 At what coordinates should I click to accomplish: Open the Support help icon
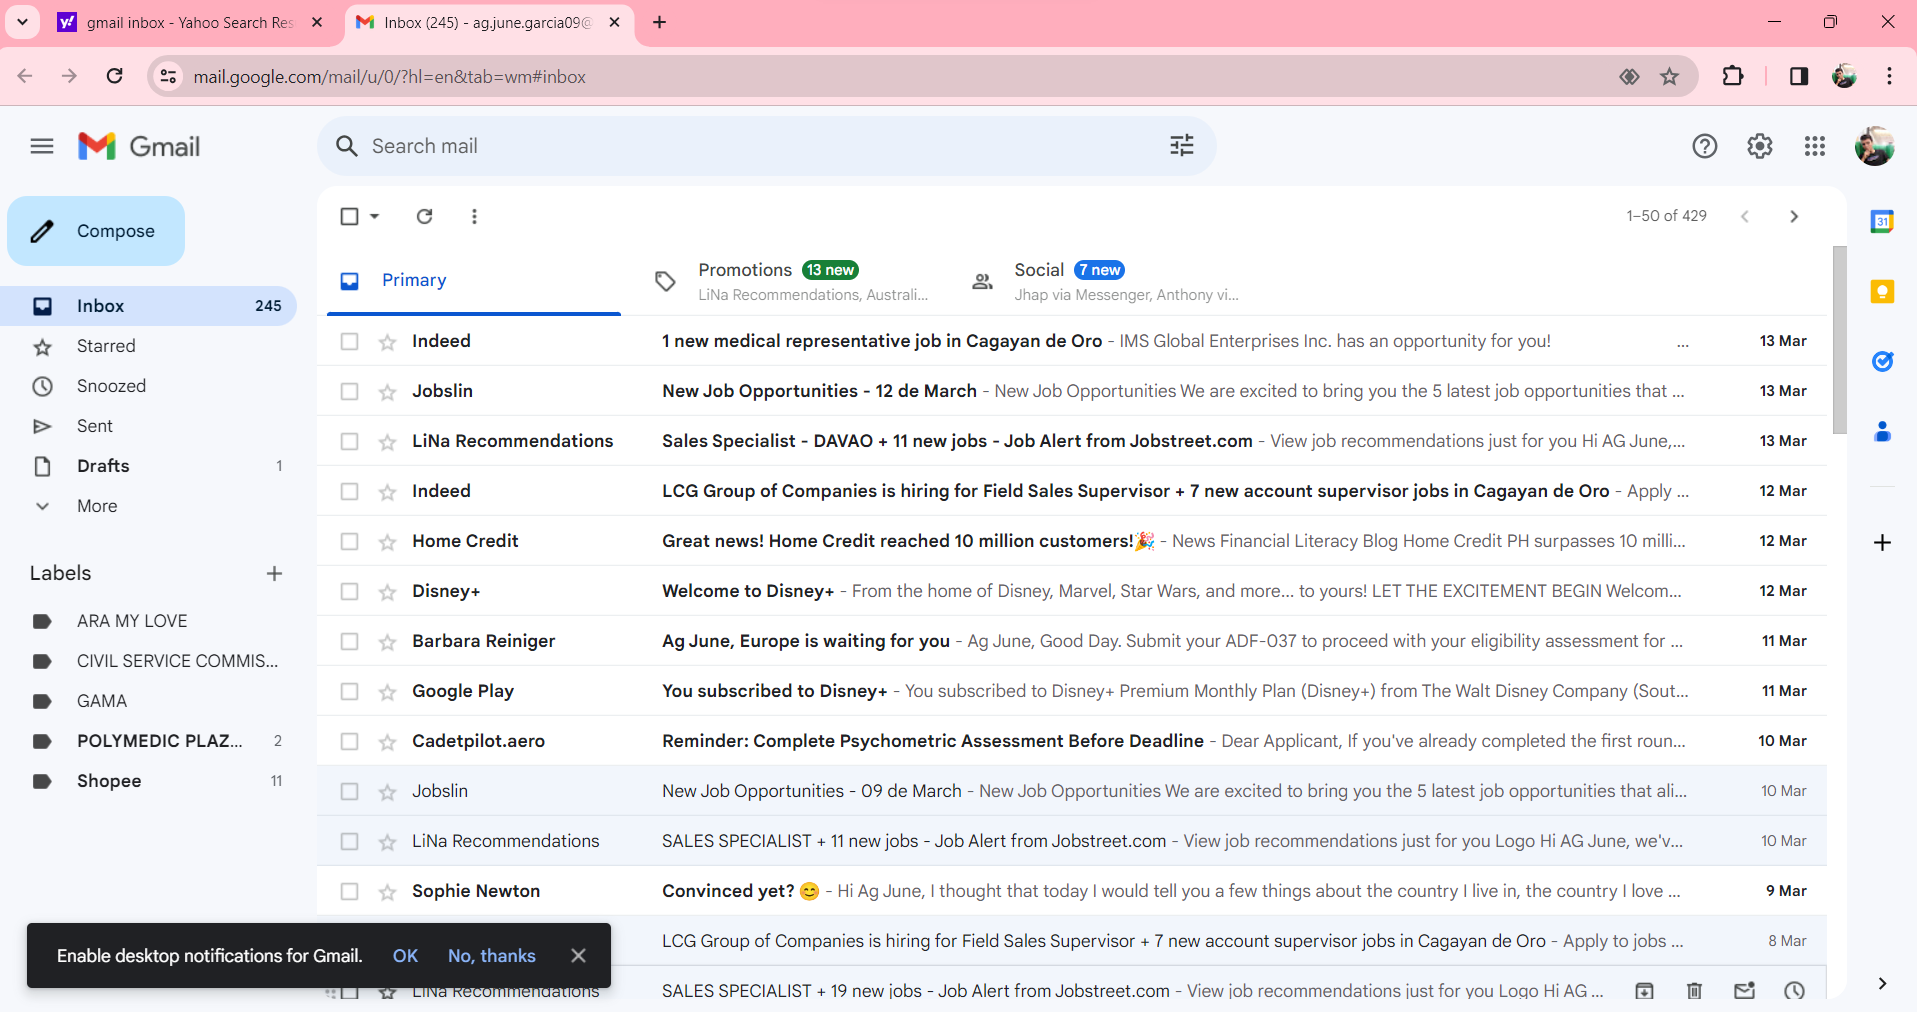pos(1705,147)
